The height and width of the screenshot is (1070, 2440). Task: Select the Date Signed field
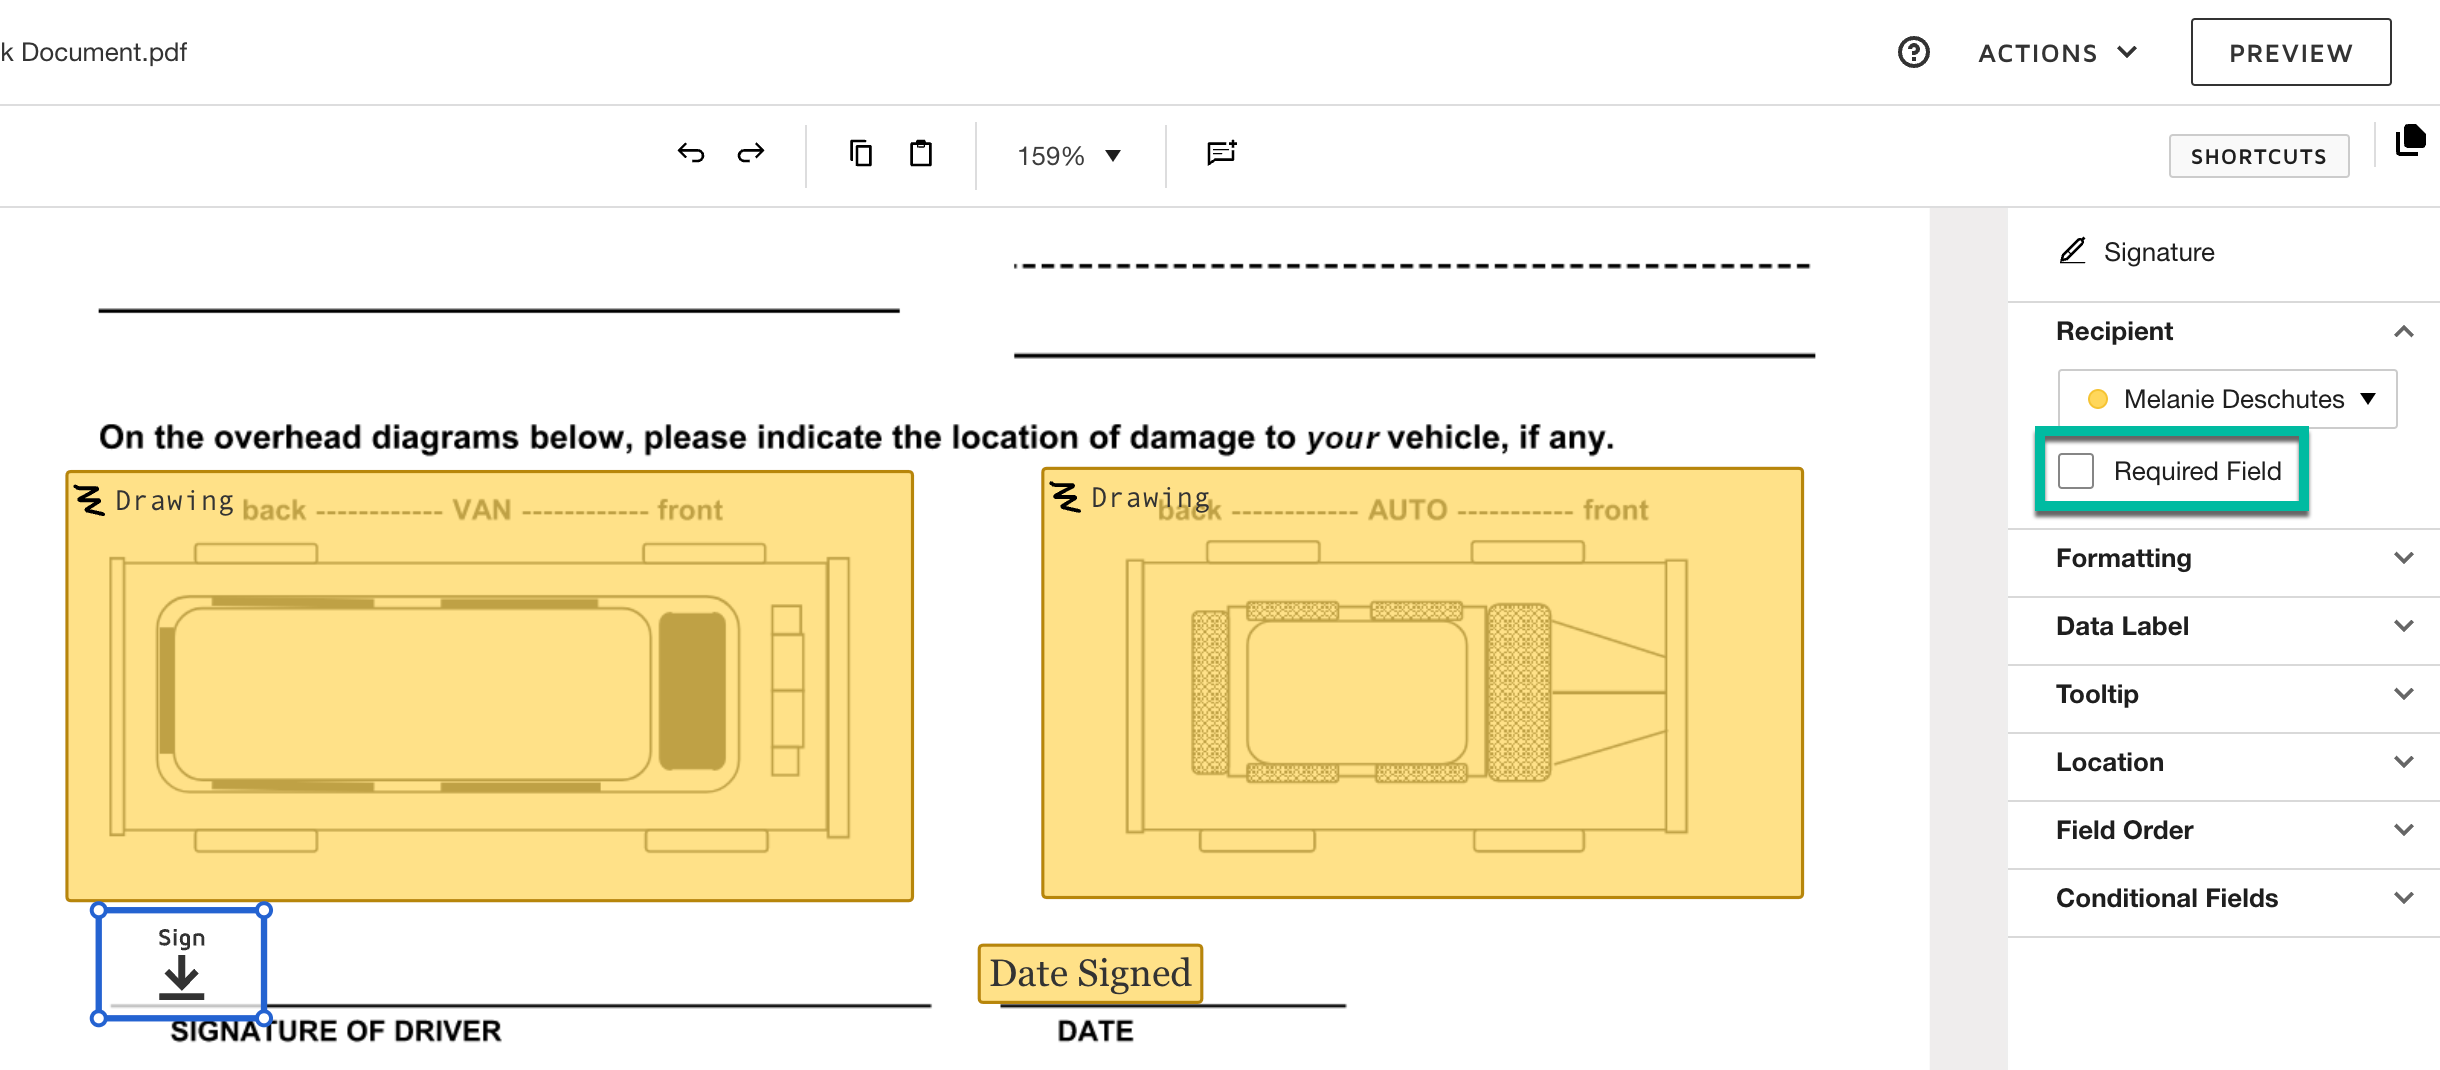pos(1090,973)
